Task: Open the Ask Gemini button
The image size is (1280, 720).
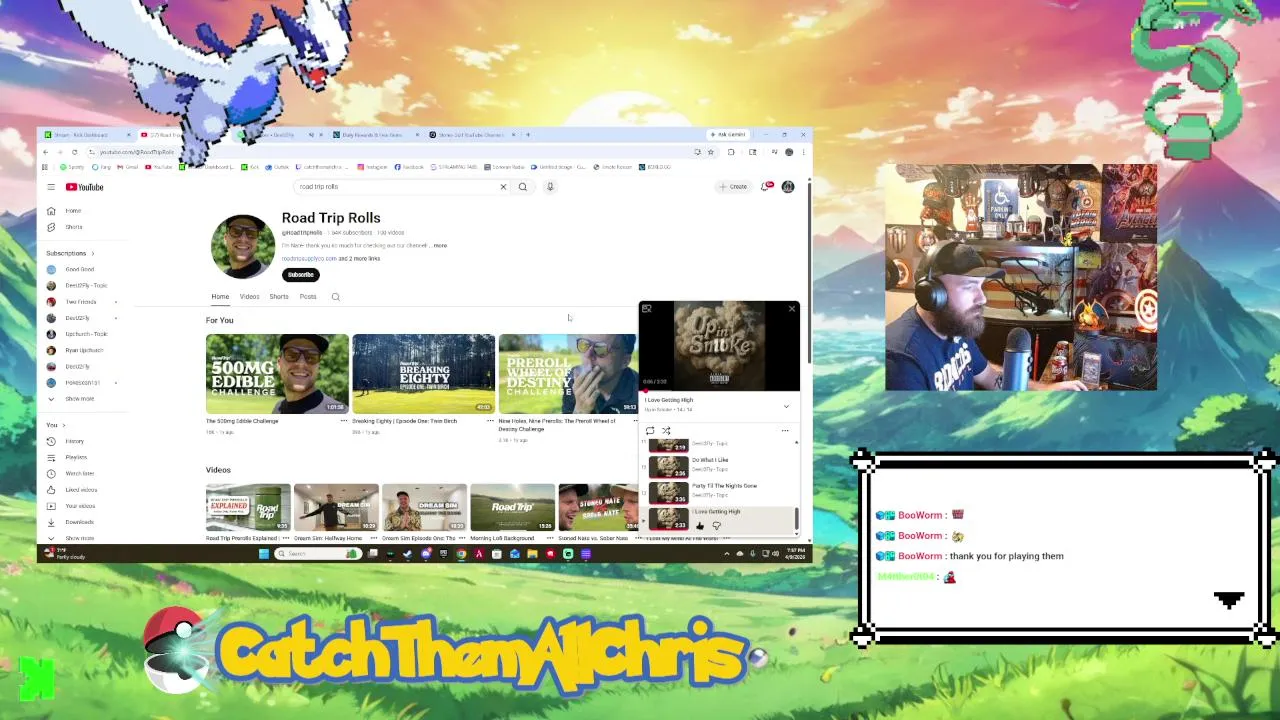Action: [728, 134]
